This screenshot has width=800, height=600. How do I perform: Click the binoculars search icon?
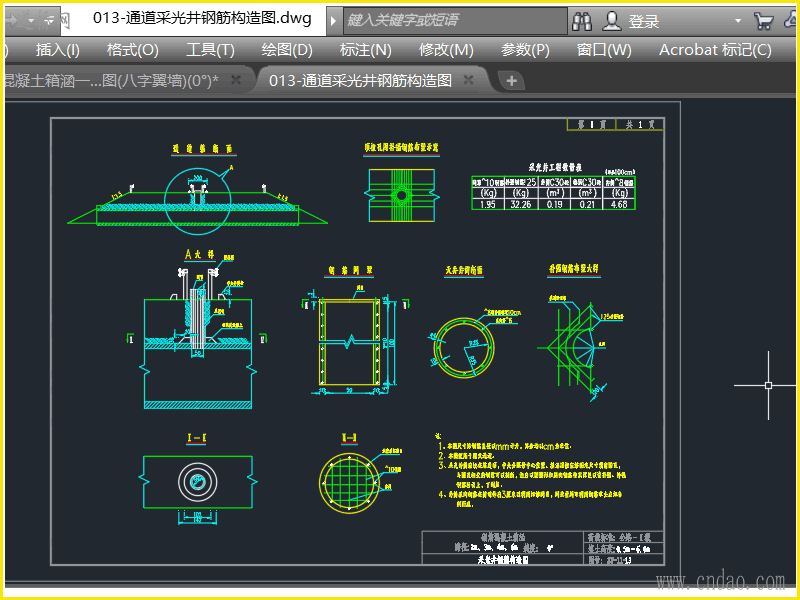pyautogui.click(x=582, y=20)
